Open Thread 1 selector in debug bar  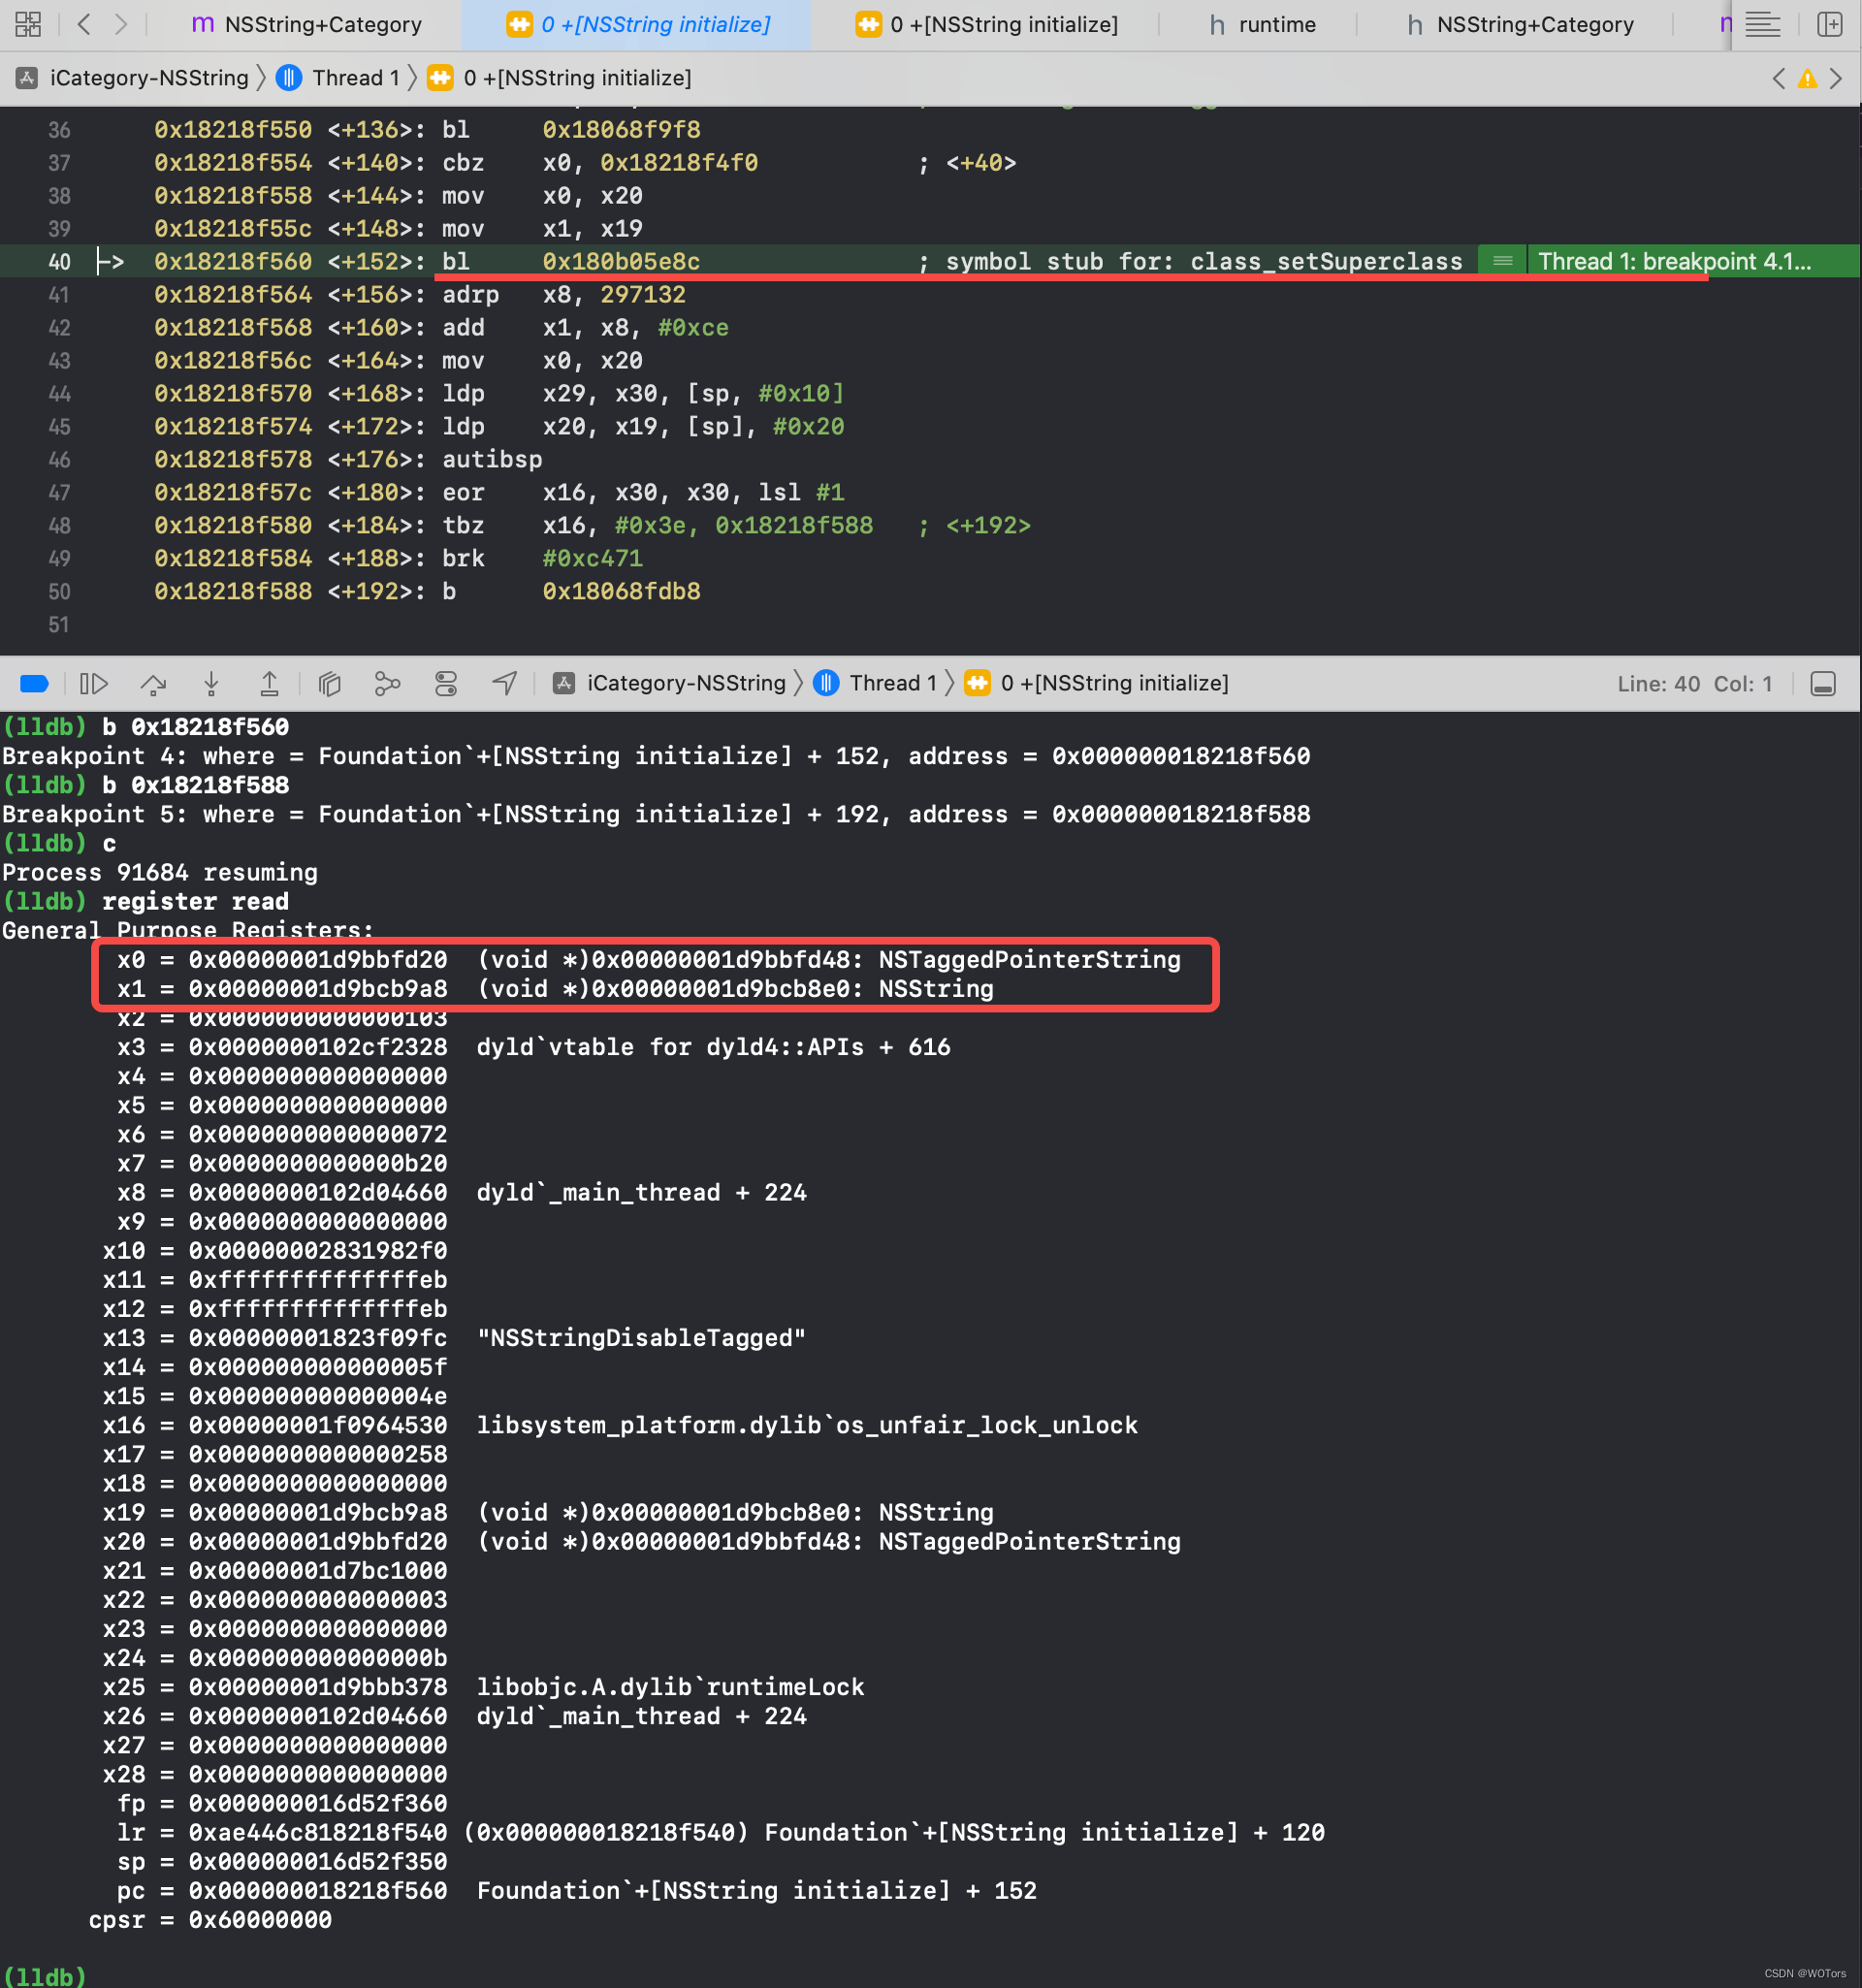click(x=876, y=684)
